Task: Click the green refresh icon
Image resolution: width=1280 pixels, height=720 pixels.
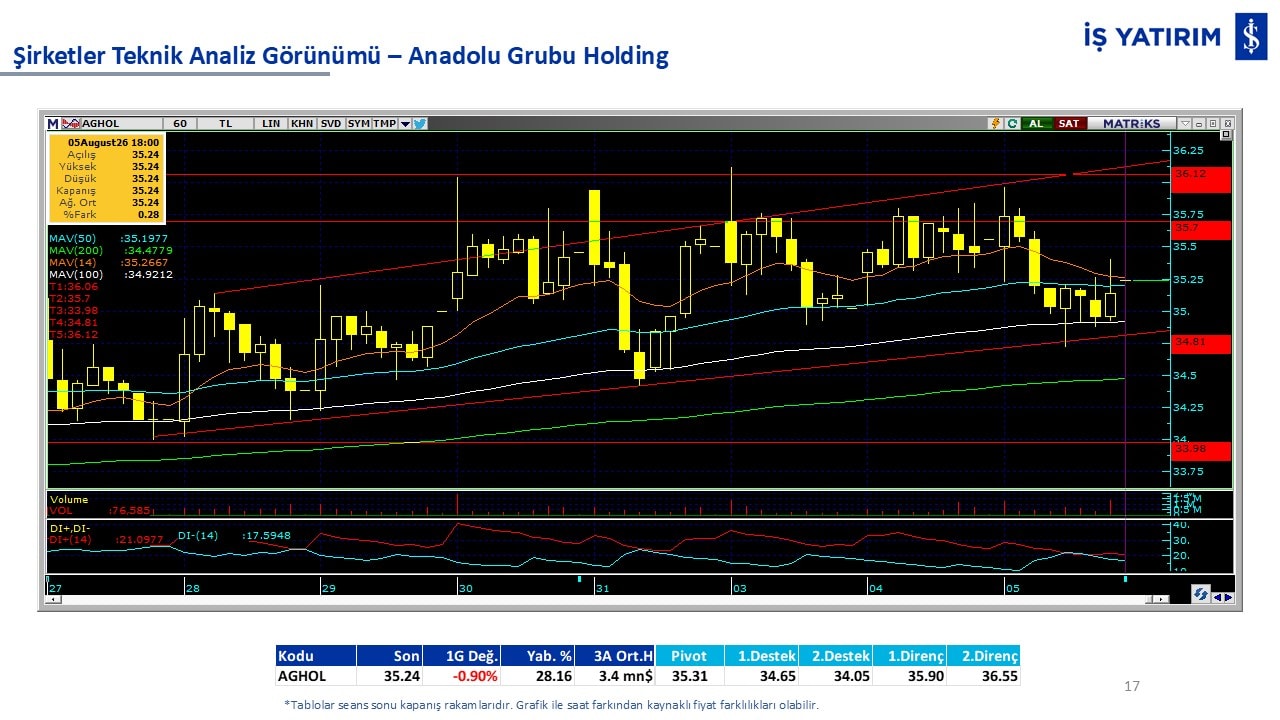Action: point(1012,124)
